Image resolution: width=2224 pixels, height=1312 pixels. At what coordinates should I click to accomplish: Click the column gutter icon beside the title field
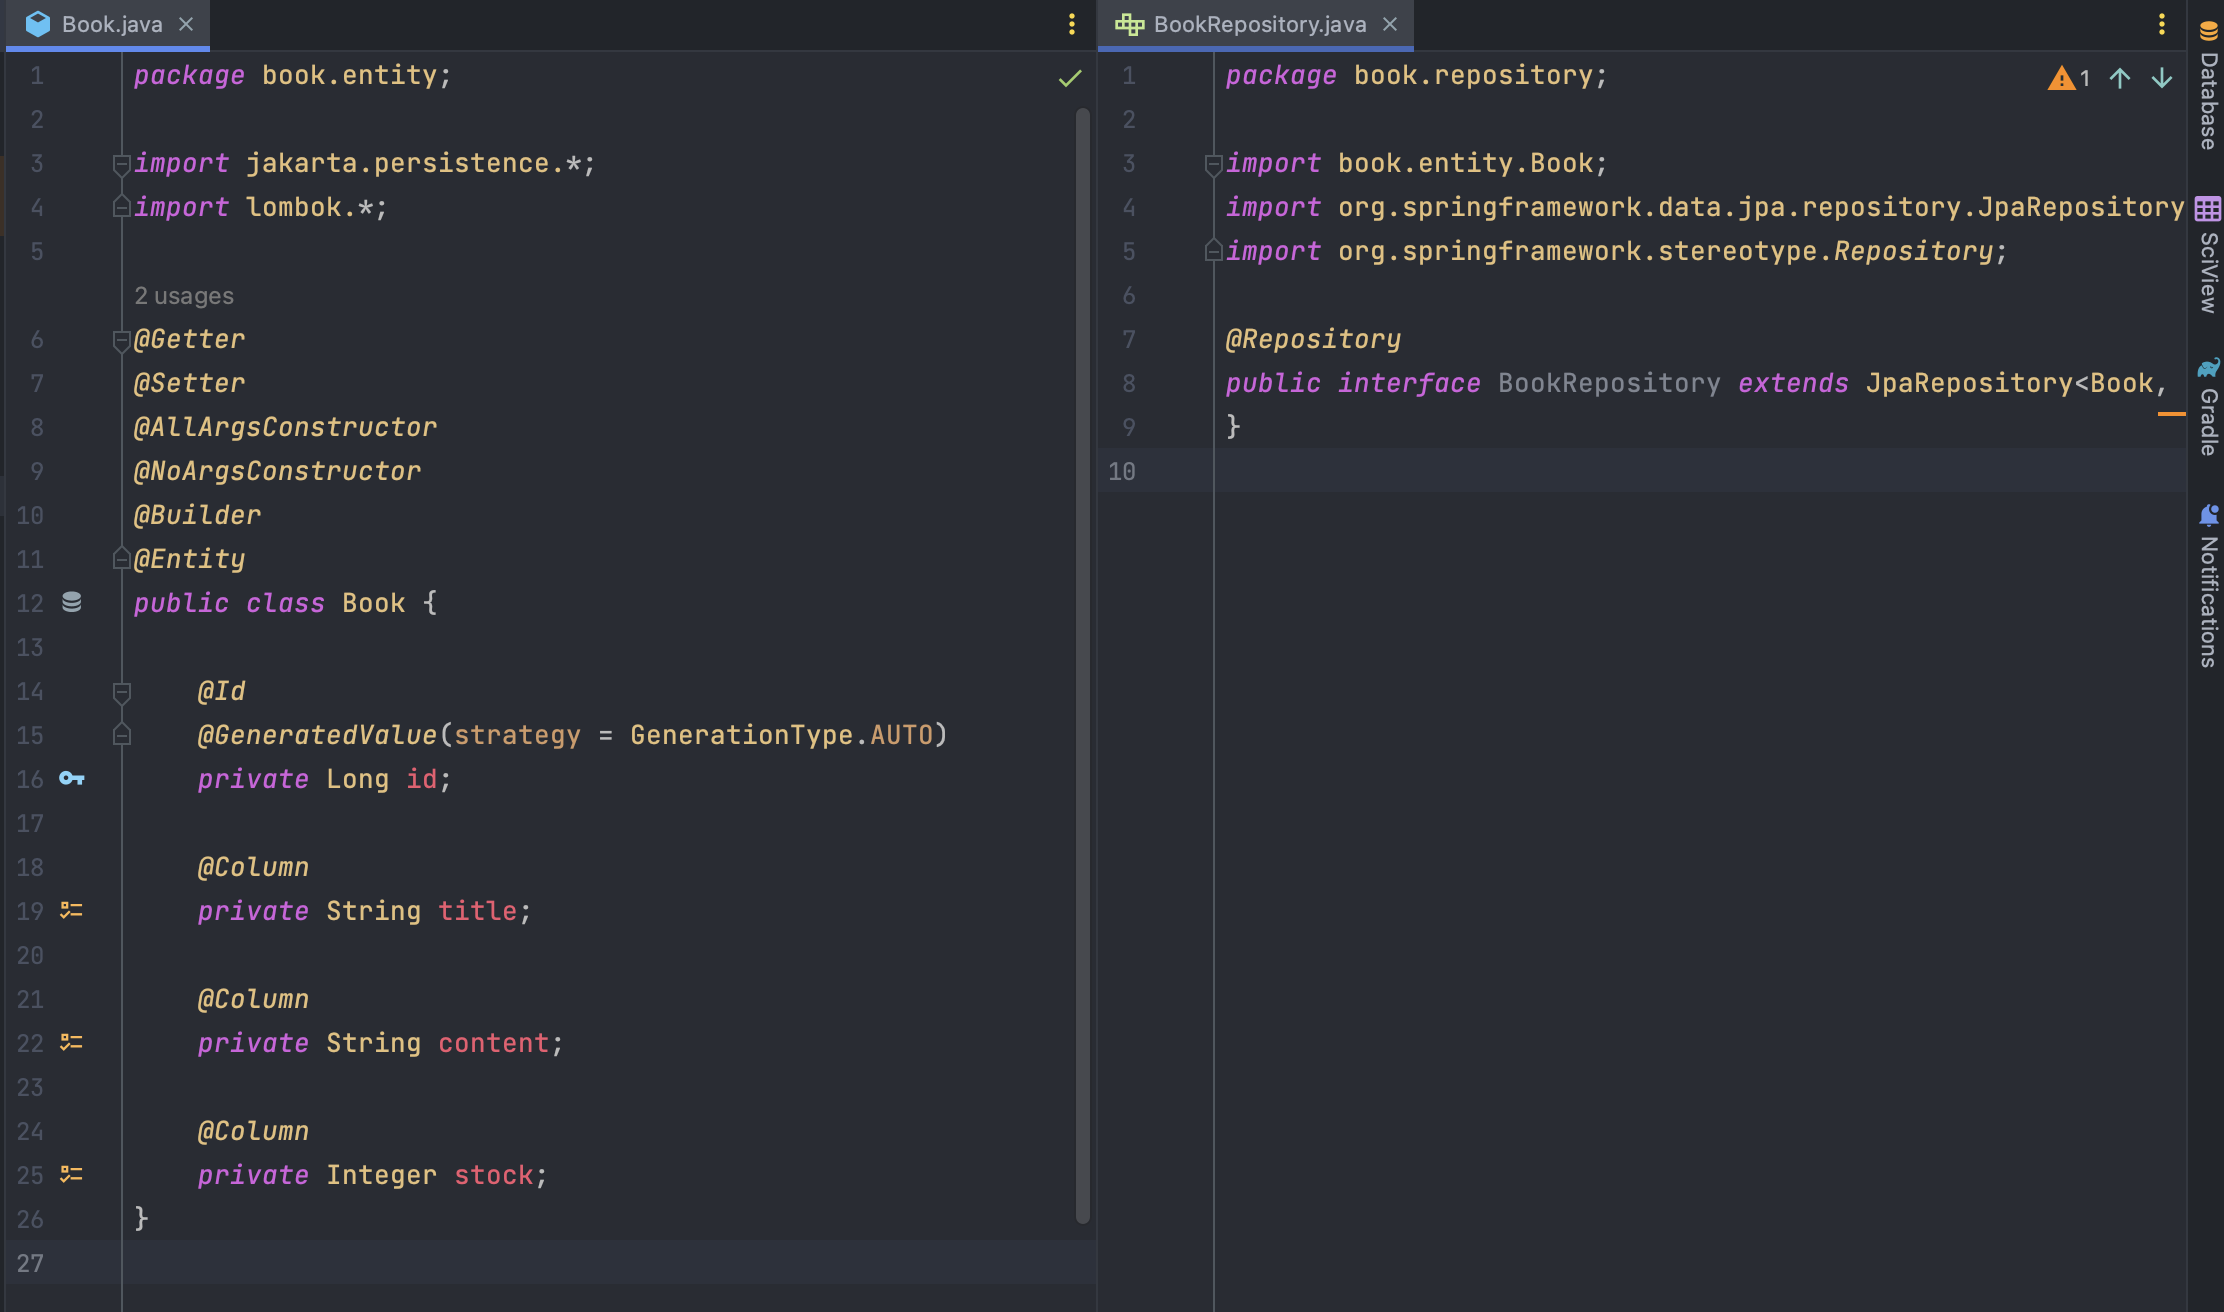pos(71,910)
